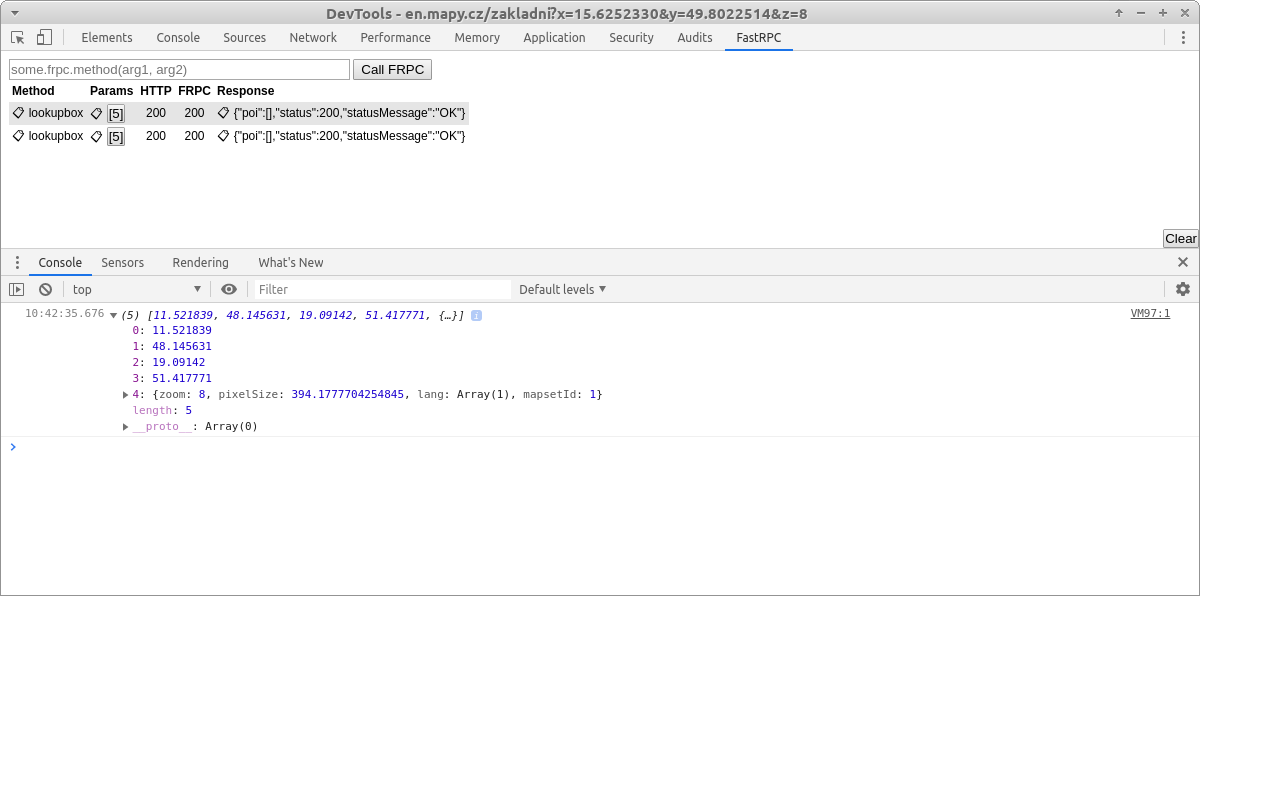Select the inspect element cursor tool

coord(16,35)
